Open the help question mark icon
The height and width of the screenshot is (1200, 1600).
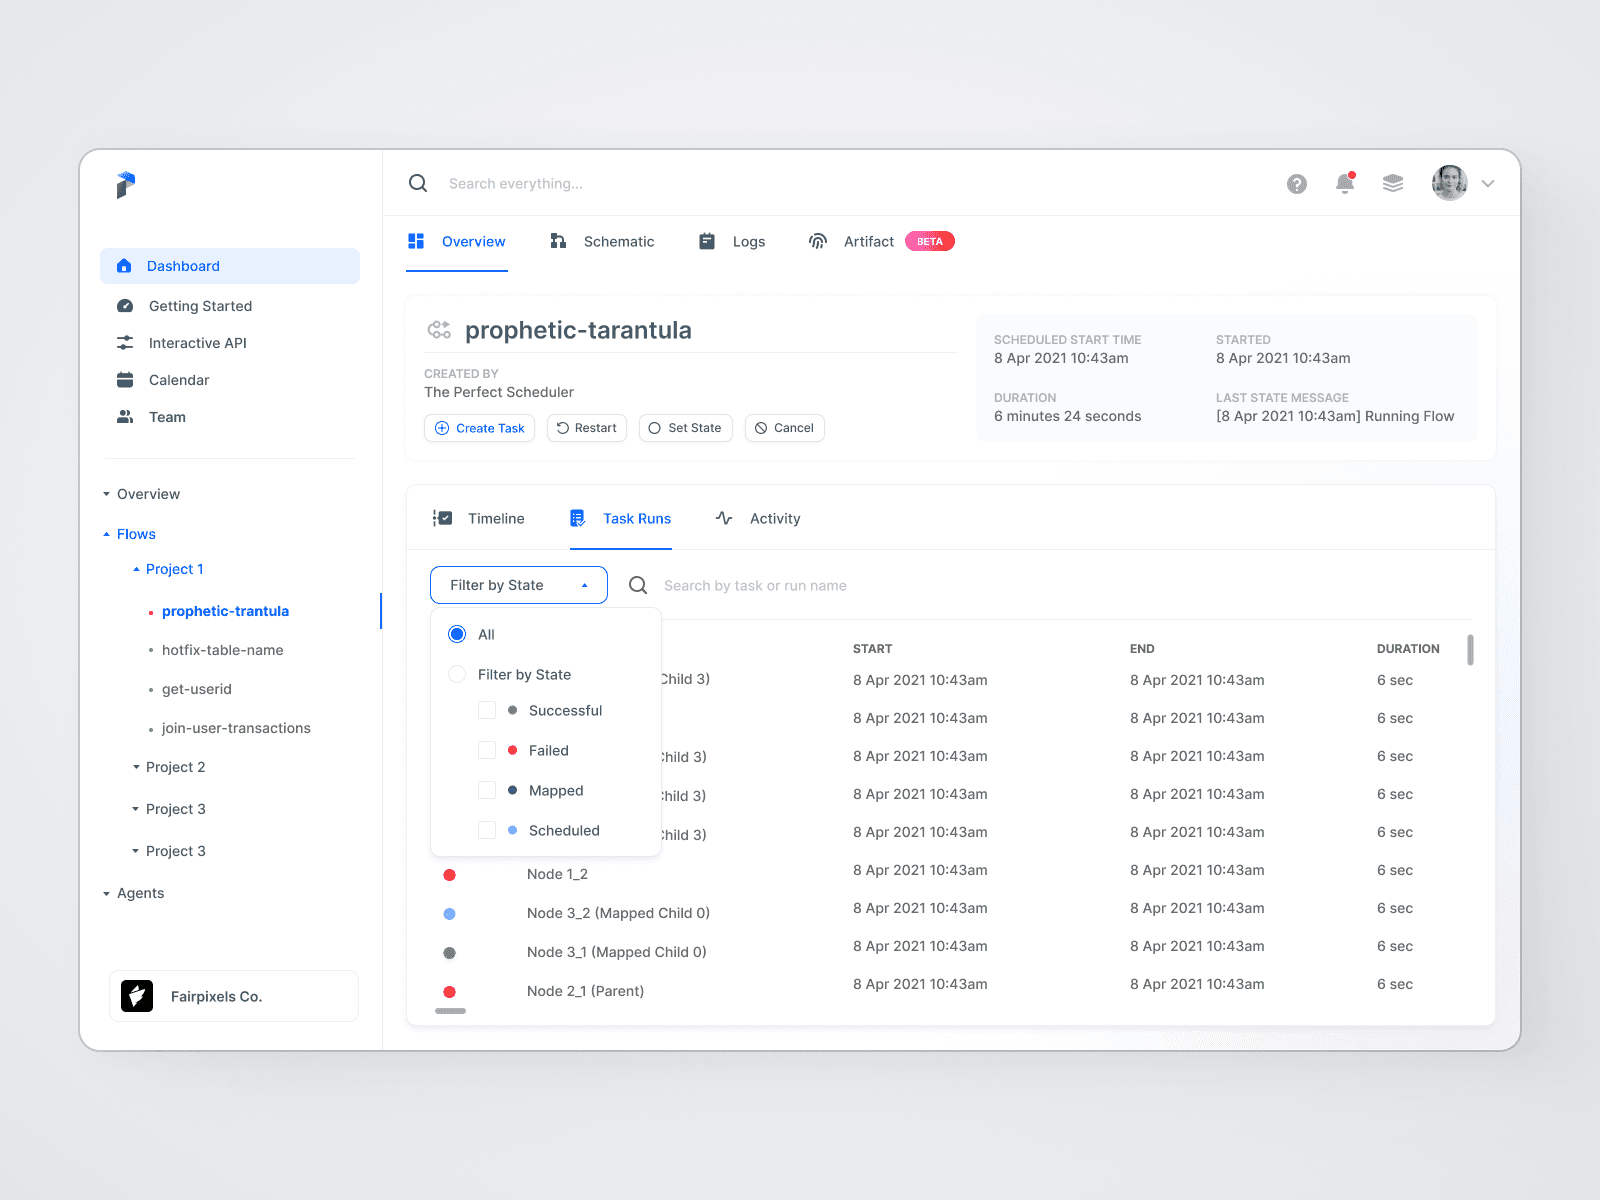click(x=1297, y=184)
